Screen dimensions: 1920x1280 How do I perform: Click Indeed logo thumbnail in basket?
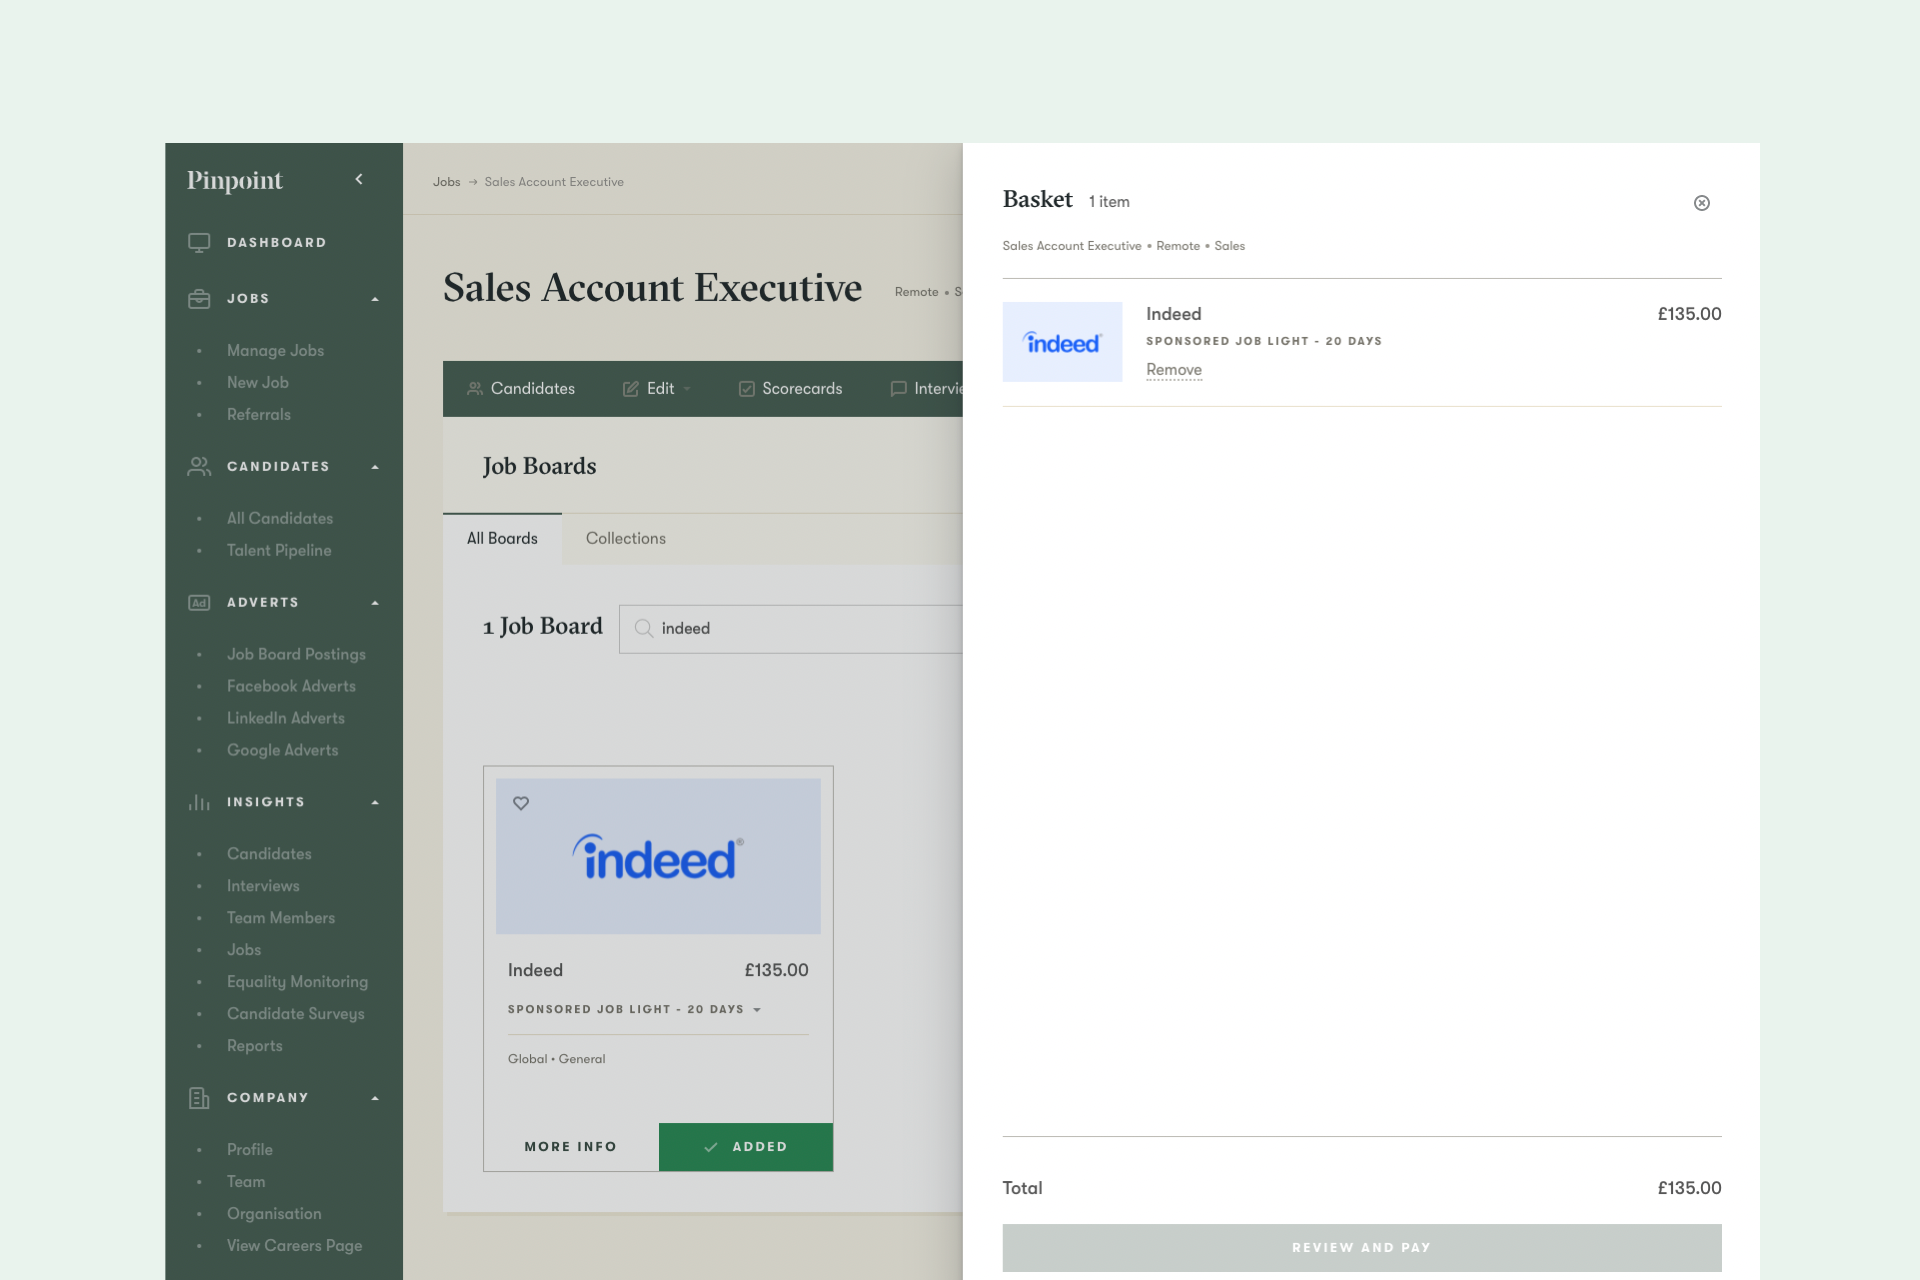[1062, 342]
